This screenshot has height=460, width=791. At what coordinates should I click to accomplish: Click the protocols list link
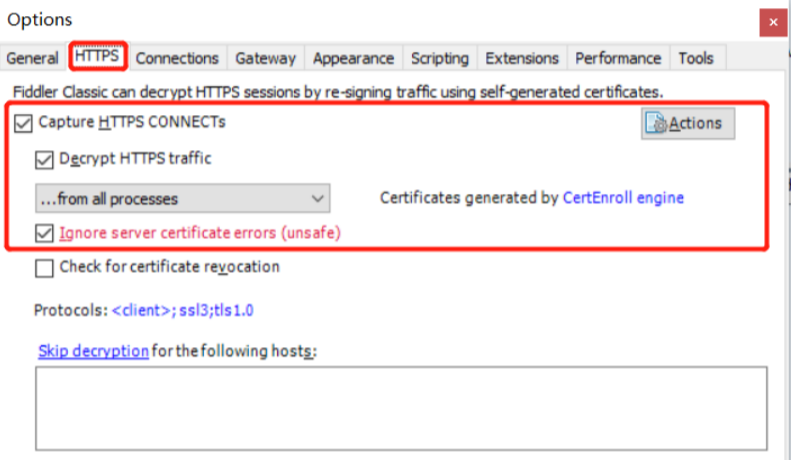click(183, 310)
